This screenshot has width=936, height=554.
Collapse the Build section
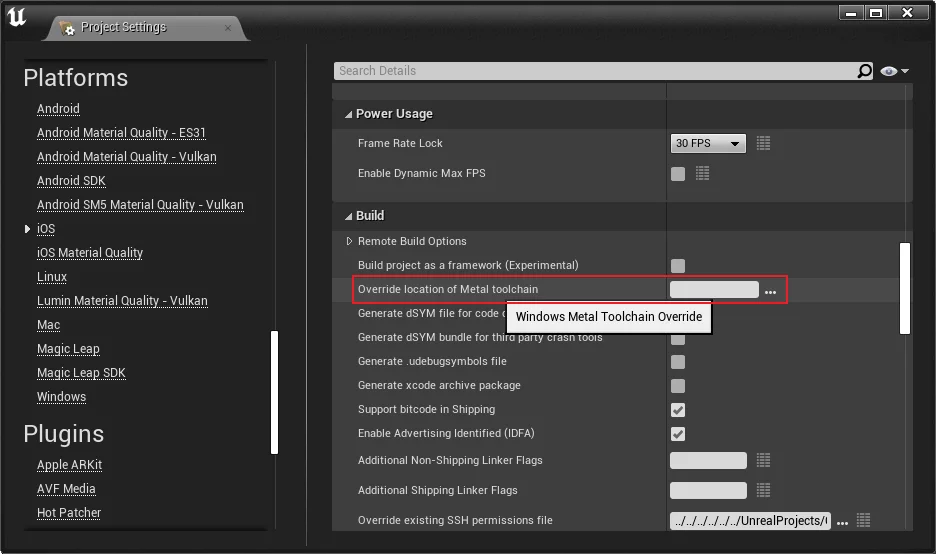[x=349, y=216]
